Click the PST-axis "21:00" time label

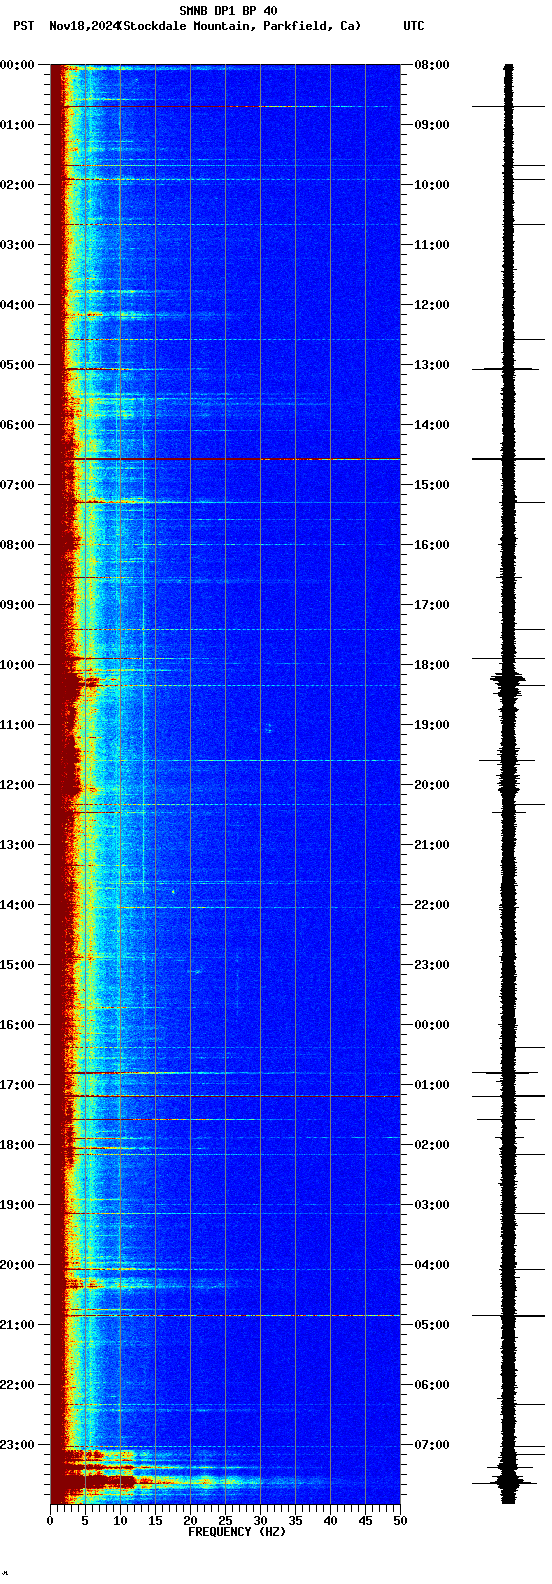18,1325
